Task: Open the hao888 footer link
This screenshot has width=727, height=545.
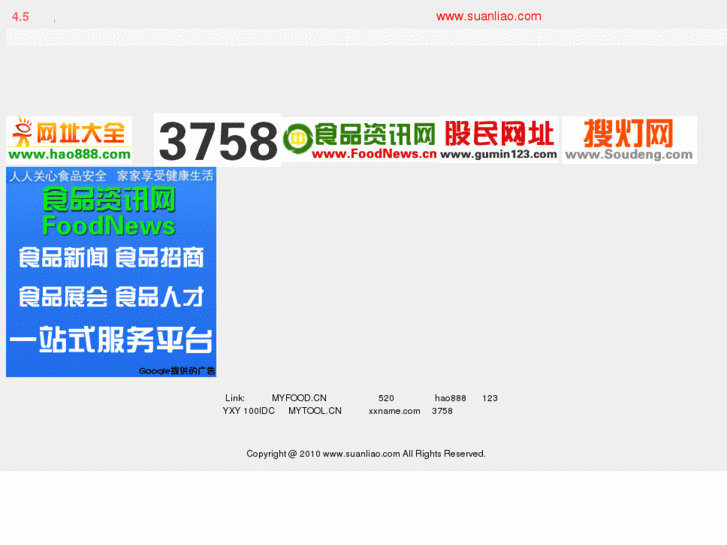Action: [450, 398]
